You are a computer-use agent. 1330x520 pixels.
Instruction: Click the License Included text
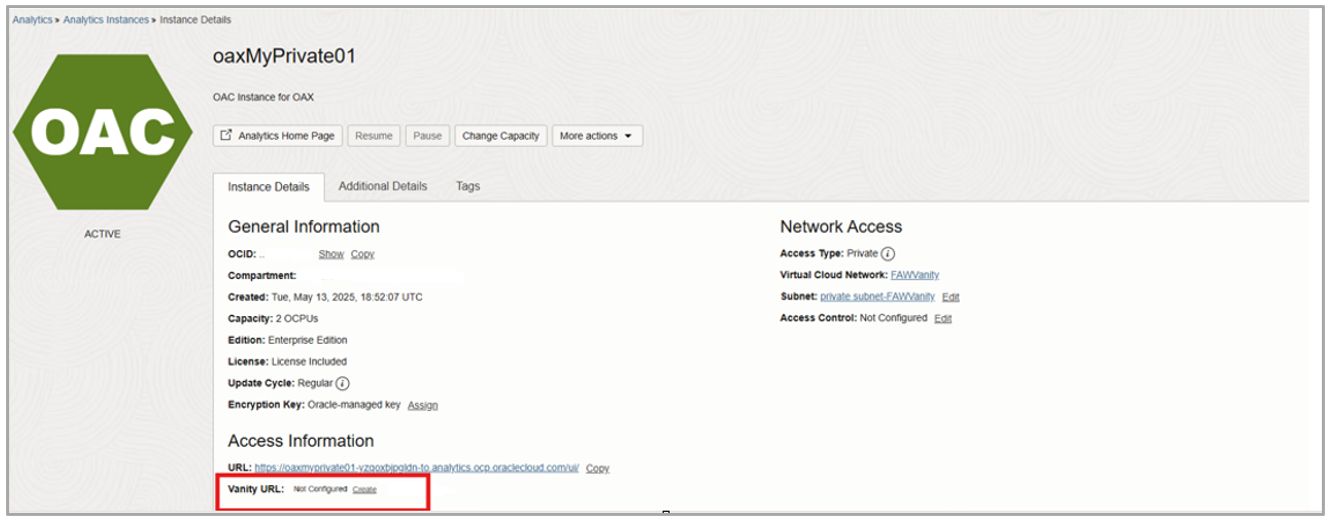point(309,361)
